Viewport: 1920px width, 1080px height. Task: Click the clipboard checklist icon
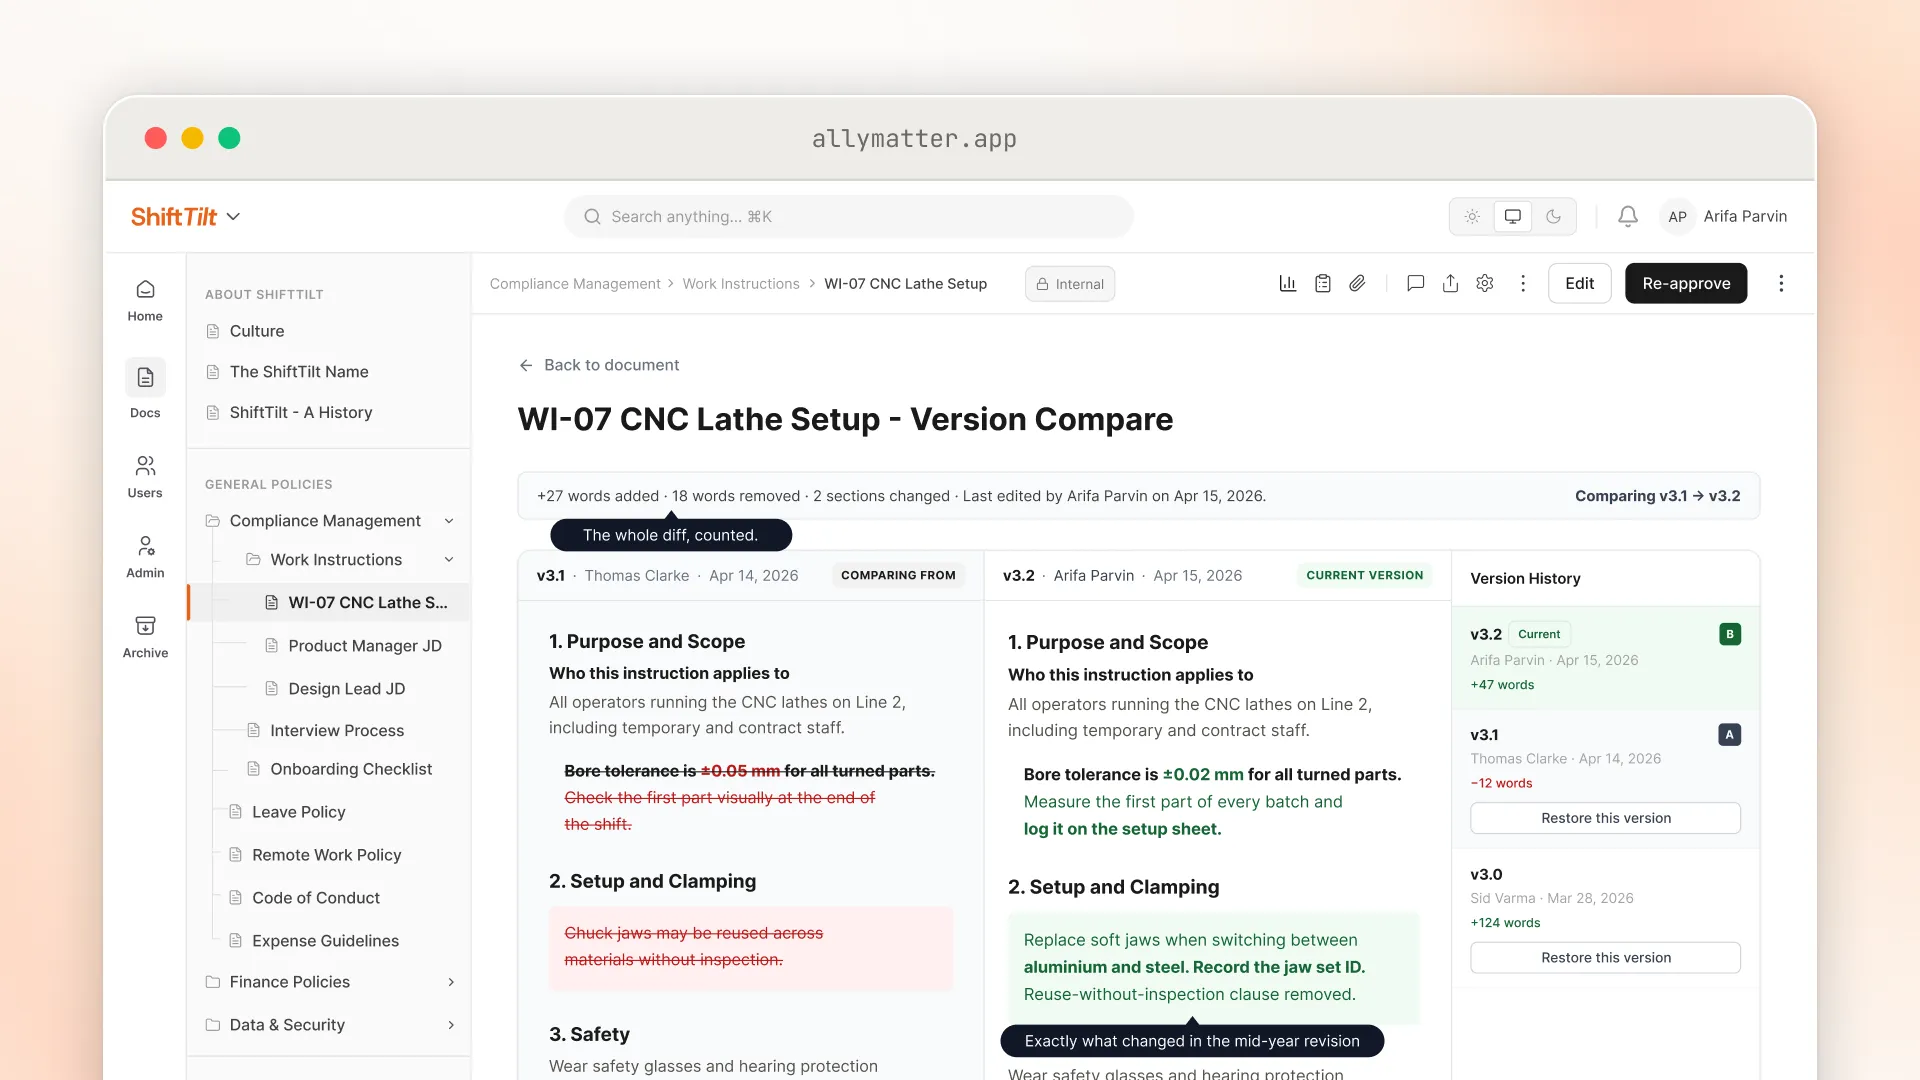[x=1323, y=284]
